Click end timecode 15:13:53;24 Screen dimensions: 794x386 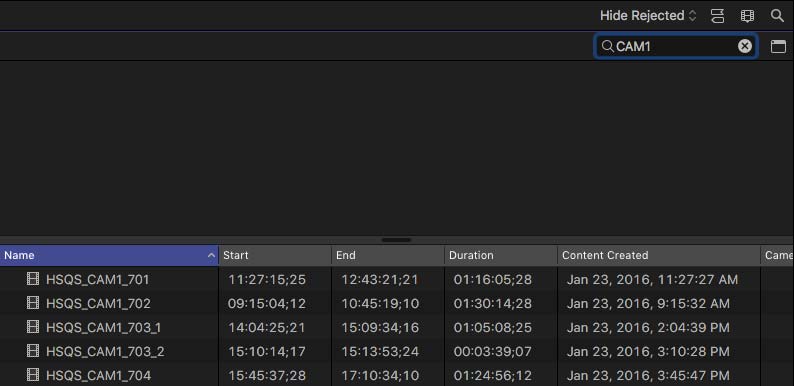pyautogui.click(x=380, y=352)
